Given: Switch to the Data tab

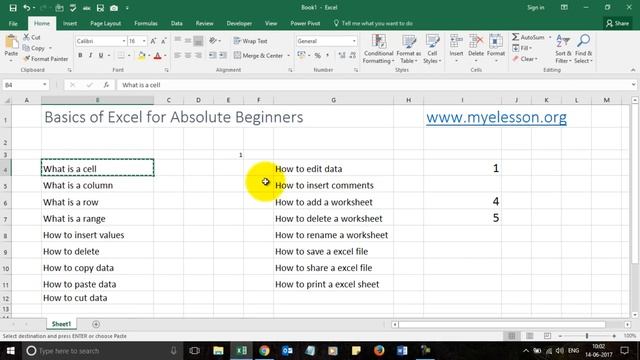Looking at the screenshot, I should [176, 24].
